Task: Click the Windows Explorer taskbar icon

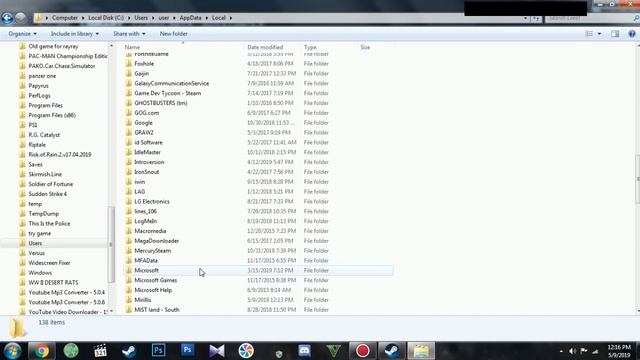Action: (x=421, y=351)
